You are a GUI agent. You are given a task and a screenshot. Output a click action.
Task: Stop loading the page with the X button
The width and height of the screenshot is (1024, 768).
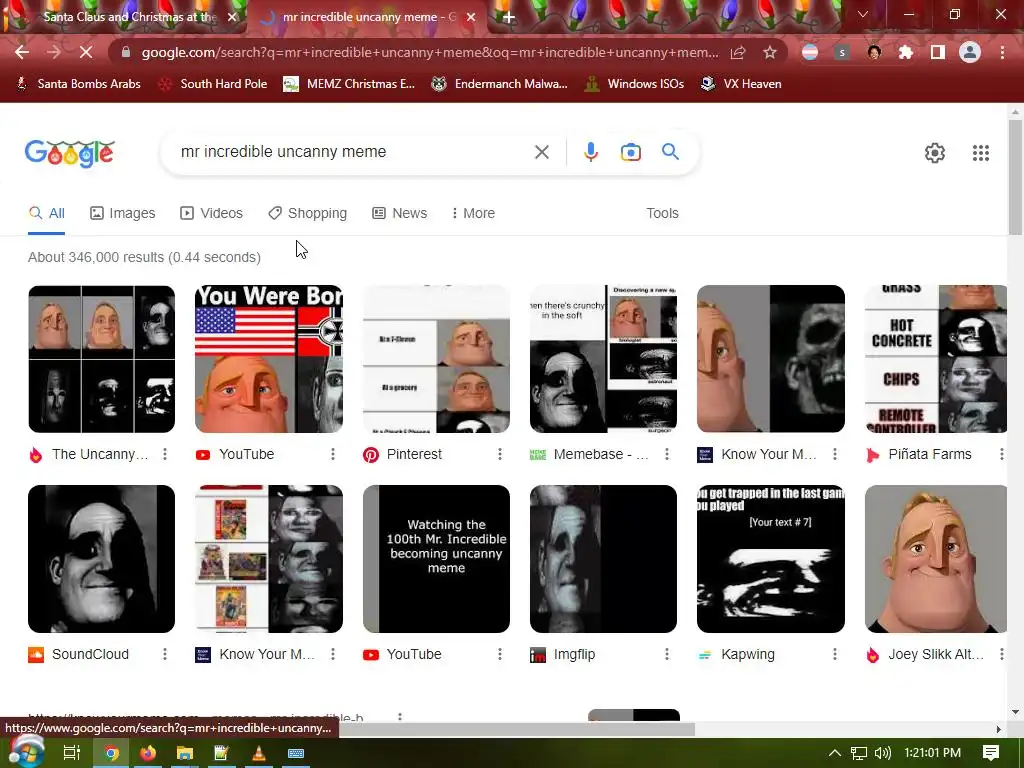(86, 52)
